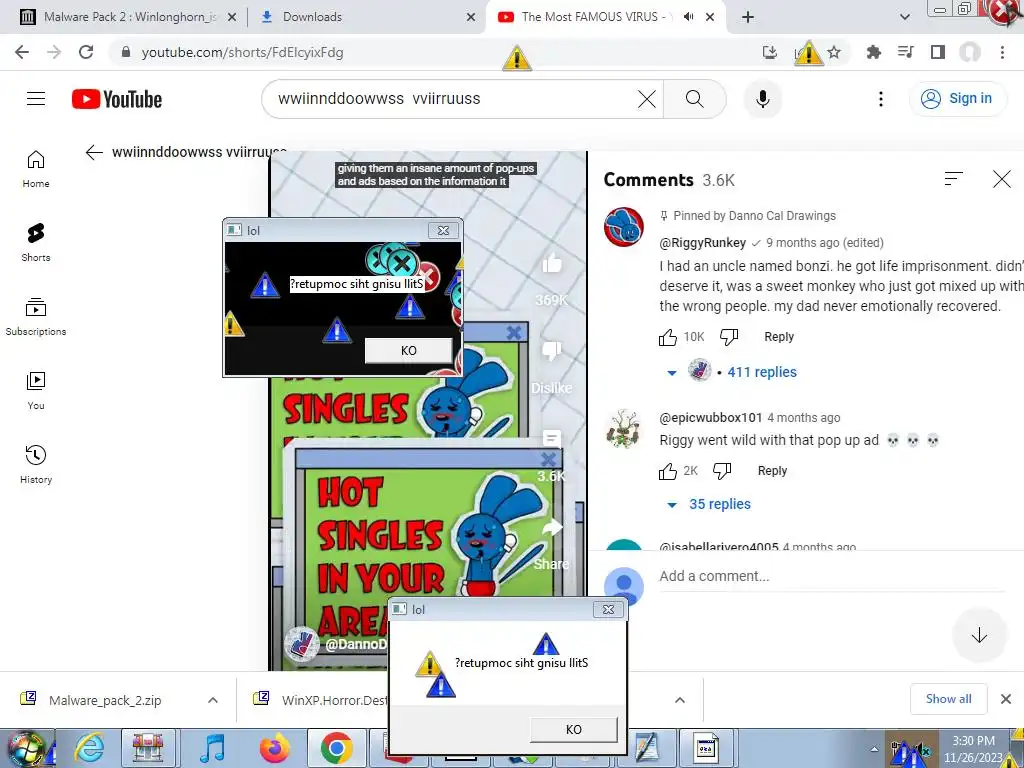Open YouTube settings three-dot menu

click(880, 99)
